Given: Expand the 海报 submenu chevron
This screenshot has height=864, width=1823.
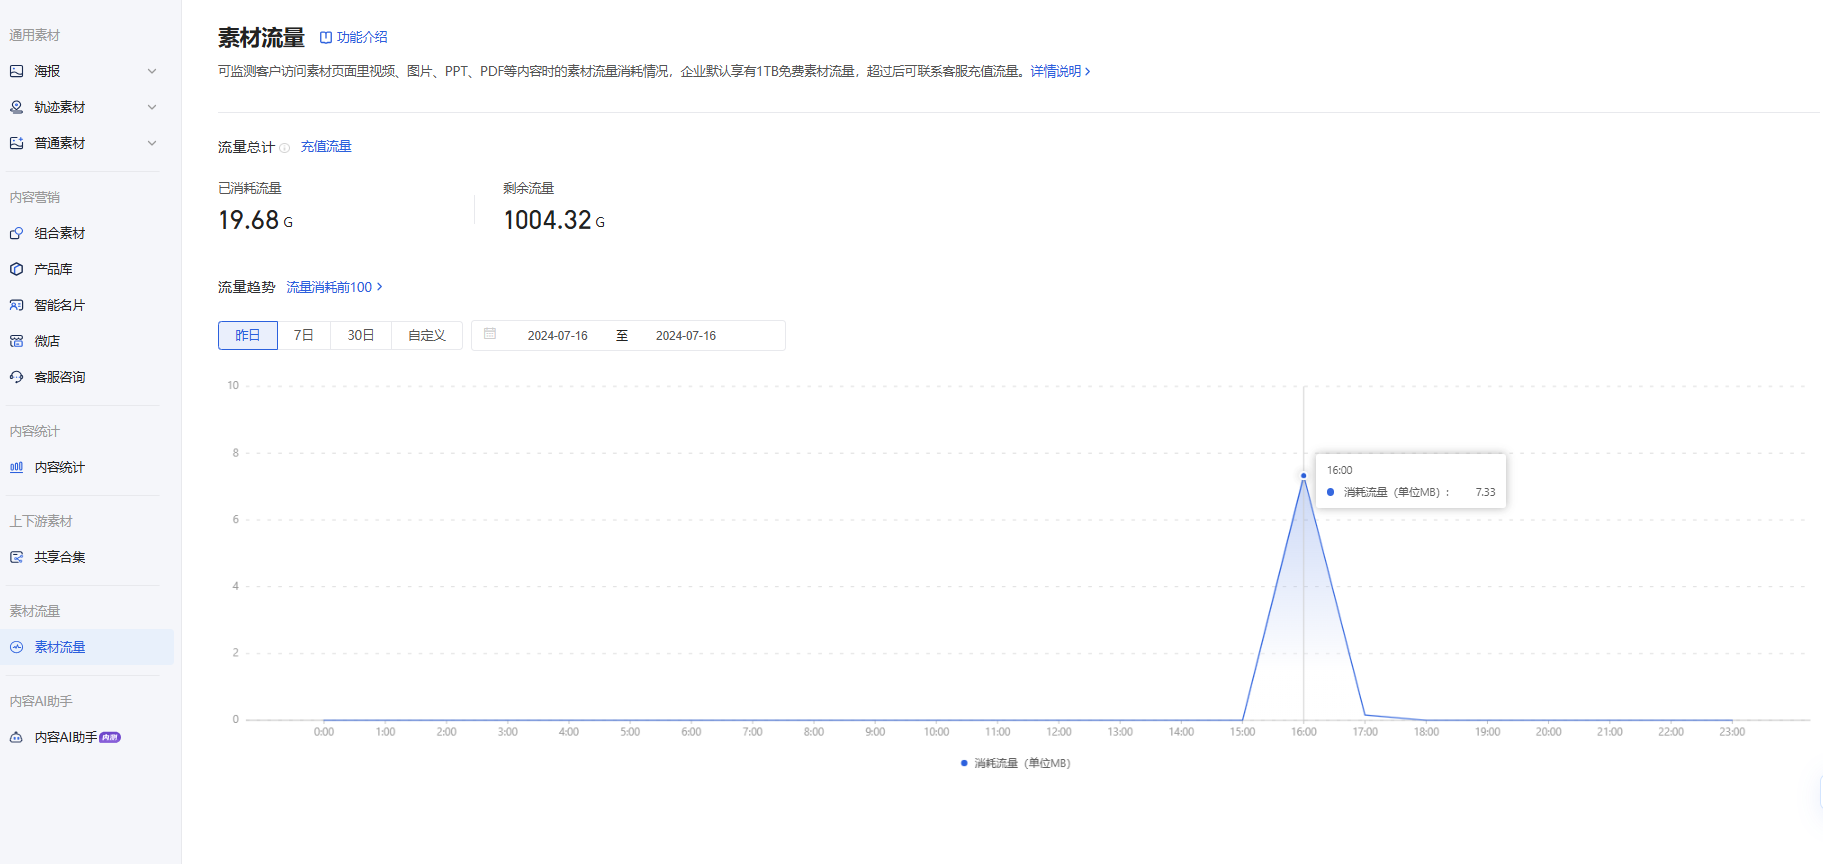Looking at the screenshot, I should (x=152, y=71).
